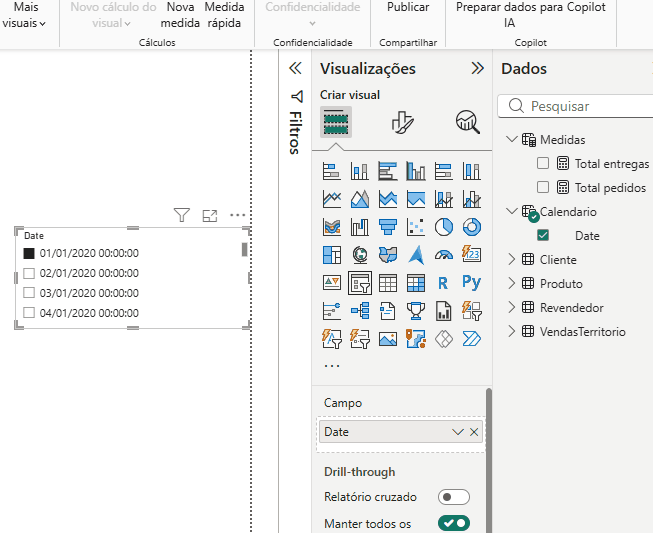
Task: Select the gauge visual
Action: click(x=444, y=255)
